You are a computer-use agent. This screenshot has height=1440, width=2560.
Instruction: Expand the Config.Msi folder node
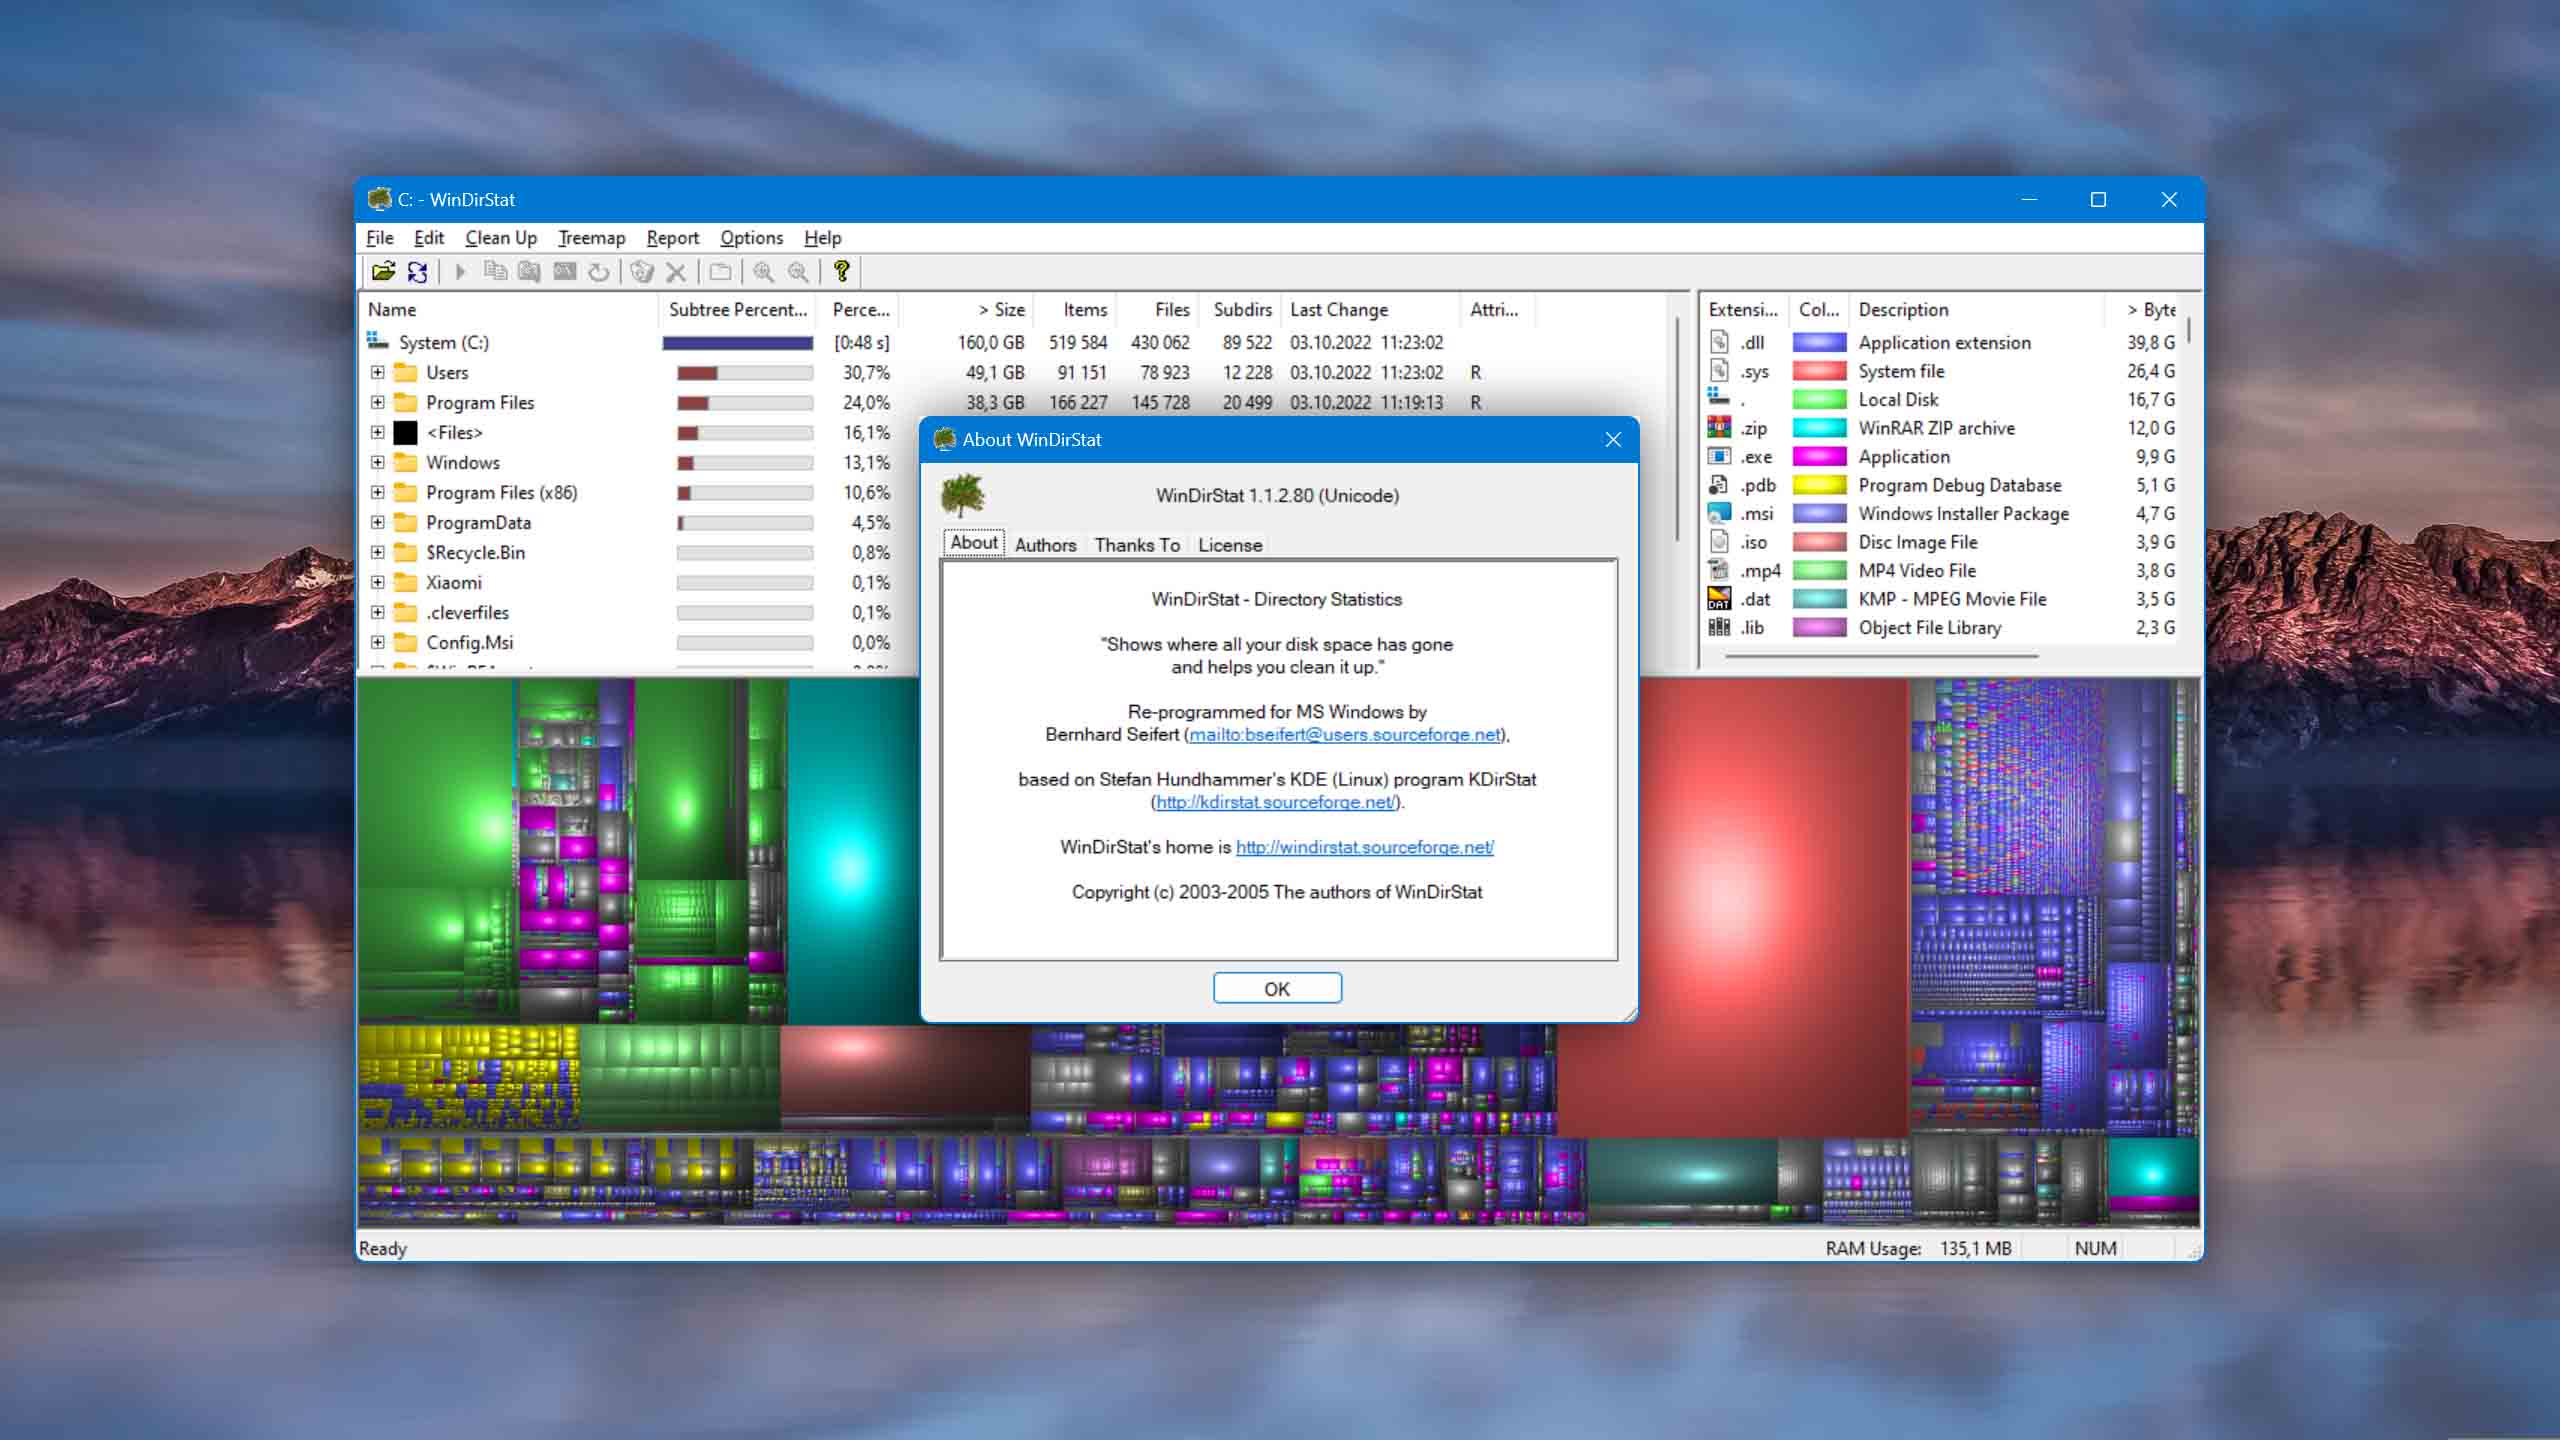pos(377,643)
